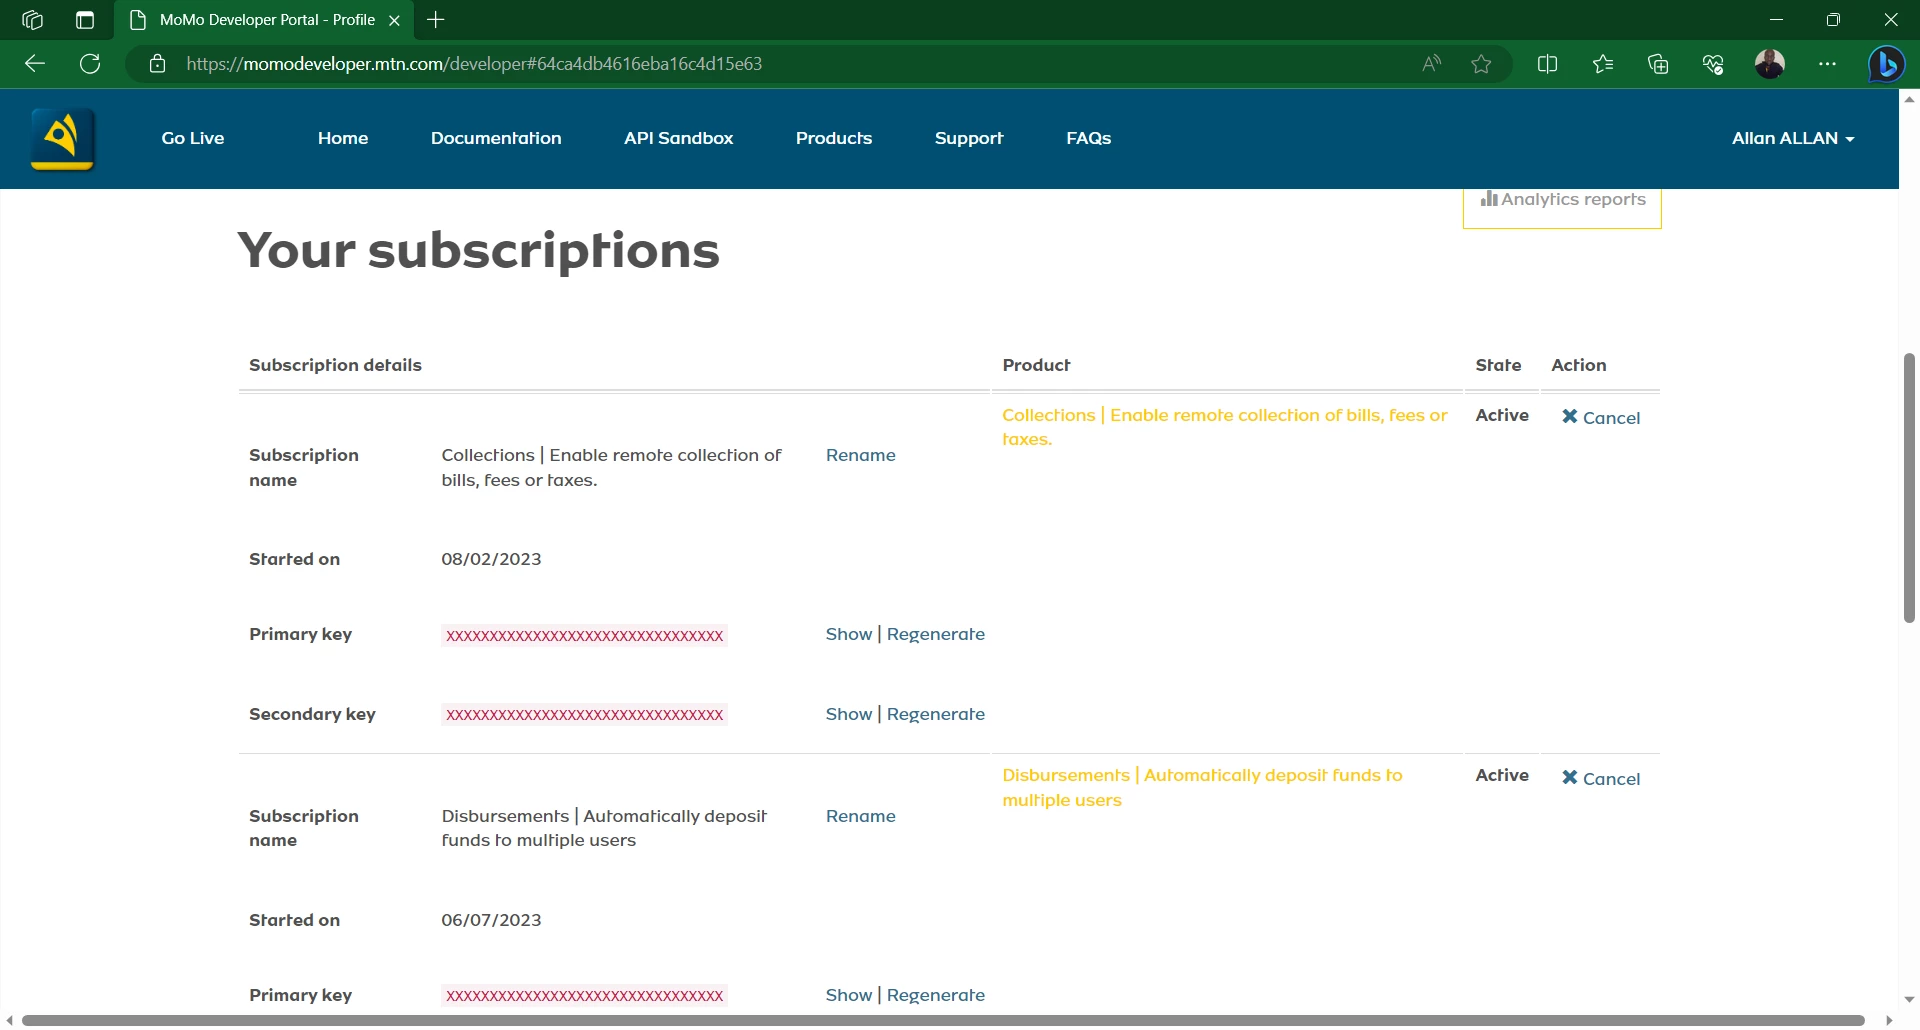Viewport: 1920px width, 1030px height.
Task: Open the browser profile avatar
Action: coord(1769,64)
